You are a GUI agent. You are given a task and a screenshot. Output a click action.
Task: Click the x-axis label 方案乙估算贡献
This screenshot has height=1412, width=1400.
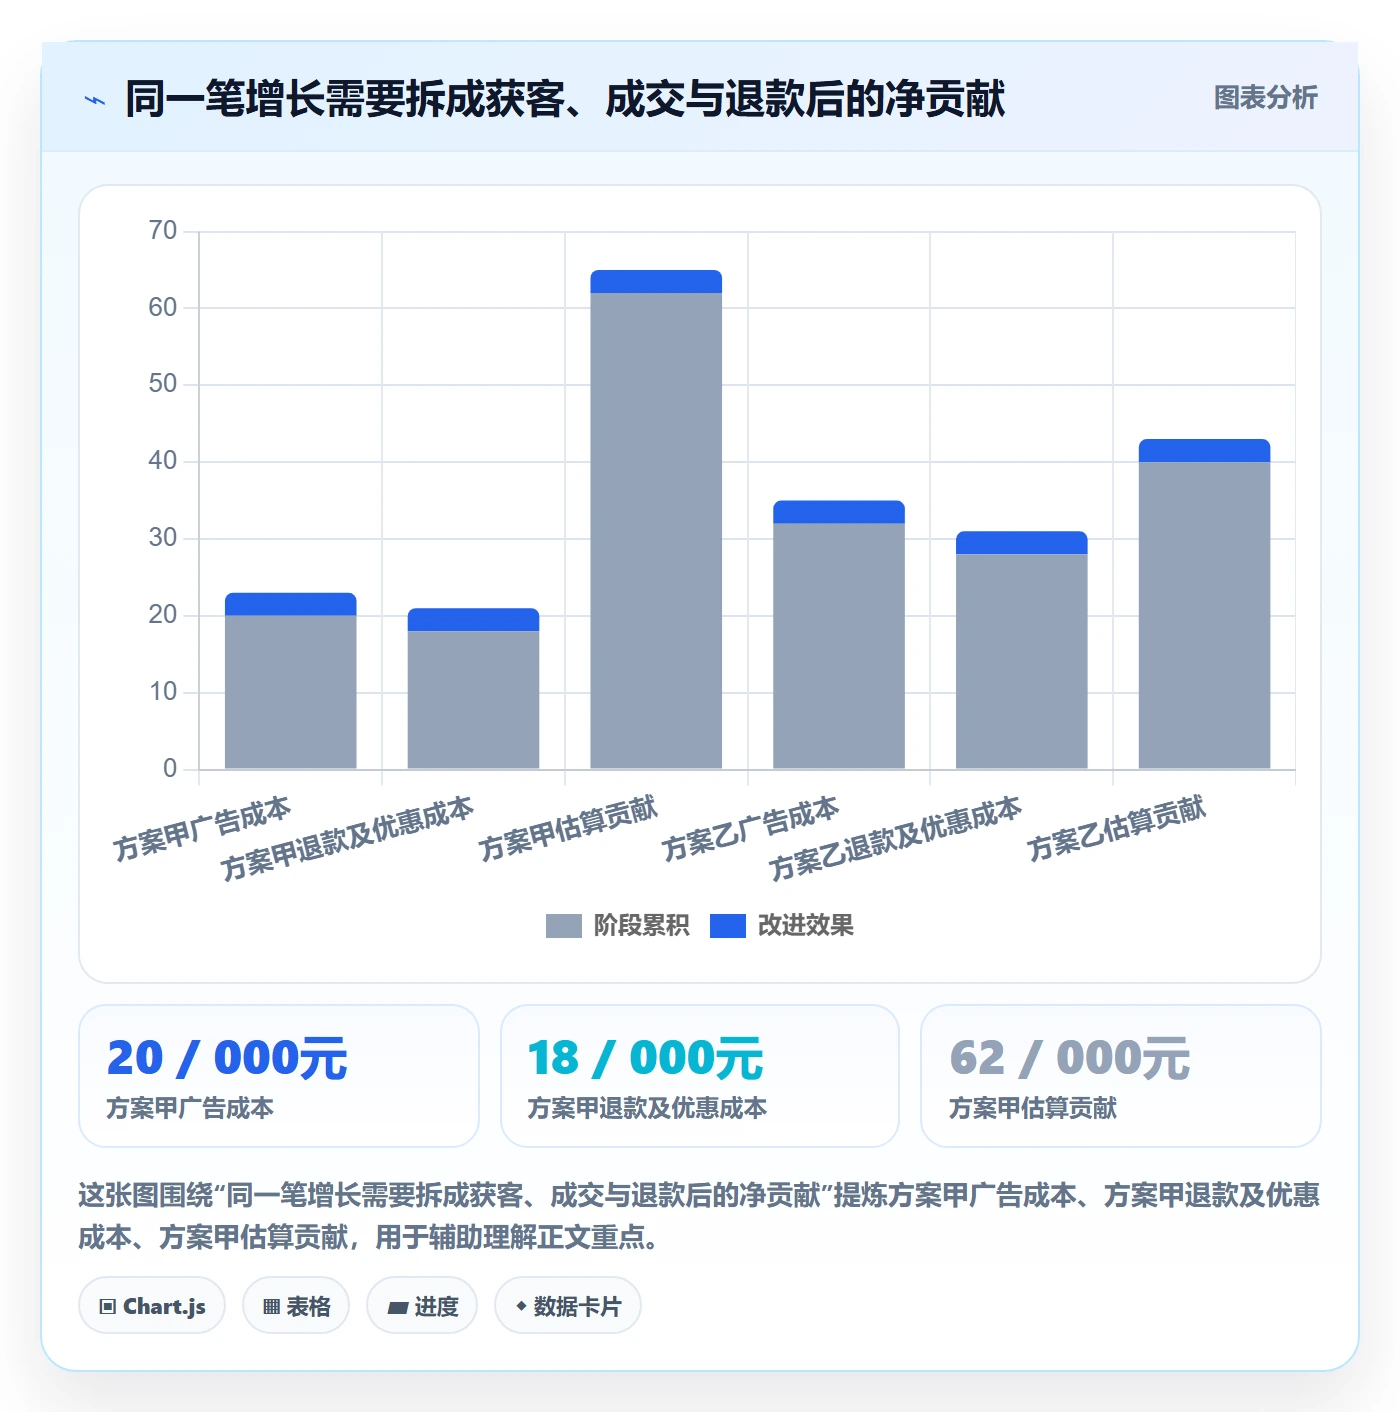pyautogui.click(x=1116, y=829)
